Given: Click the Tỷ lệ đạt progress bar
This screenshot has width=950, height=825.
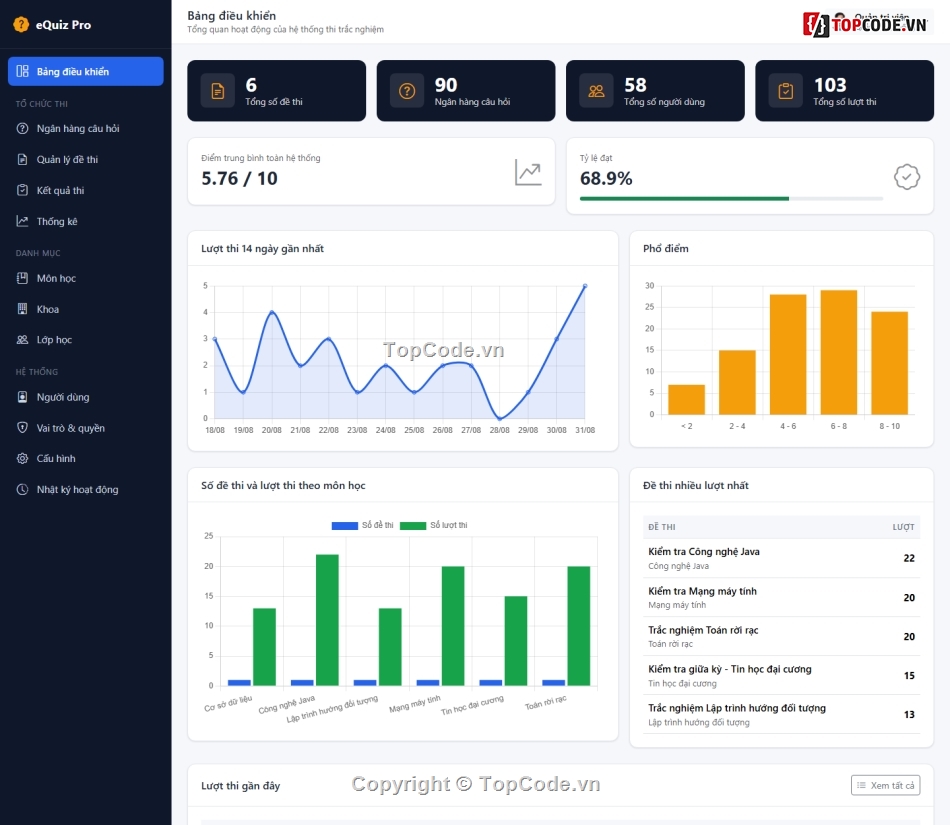Looking at the screenshot, I should point(731,199).
